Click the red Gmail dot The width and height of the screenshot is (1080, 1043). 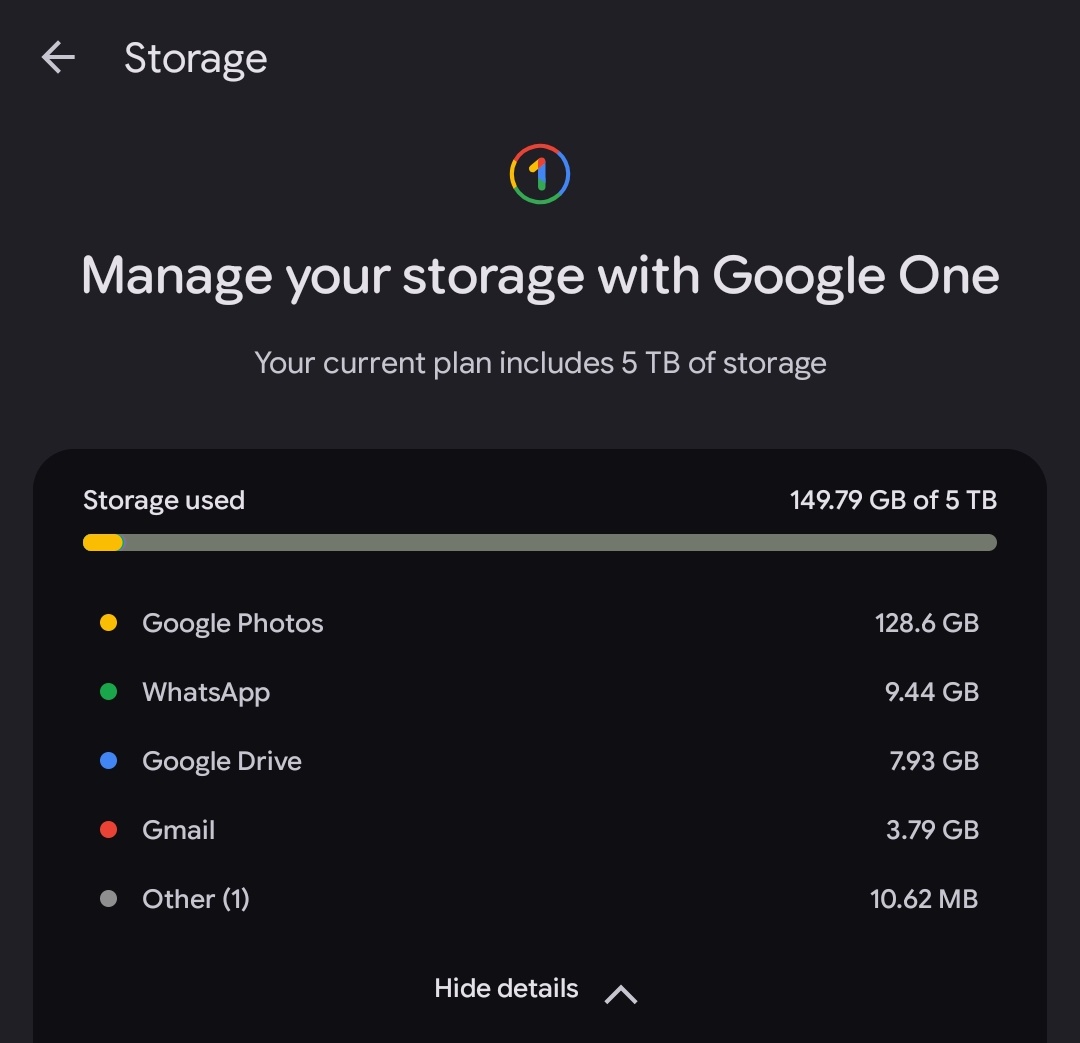tap(108, 829)
